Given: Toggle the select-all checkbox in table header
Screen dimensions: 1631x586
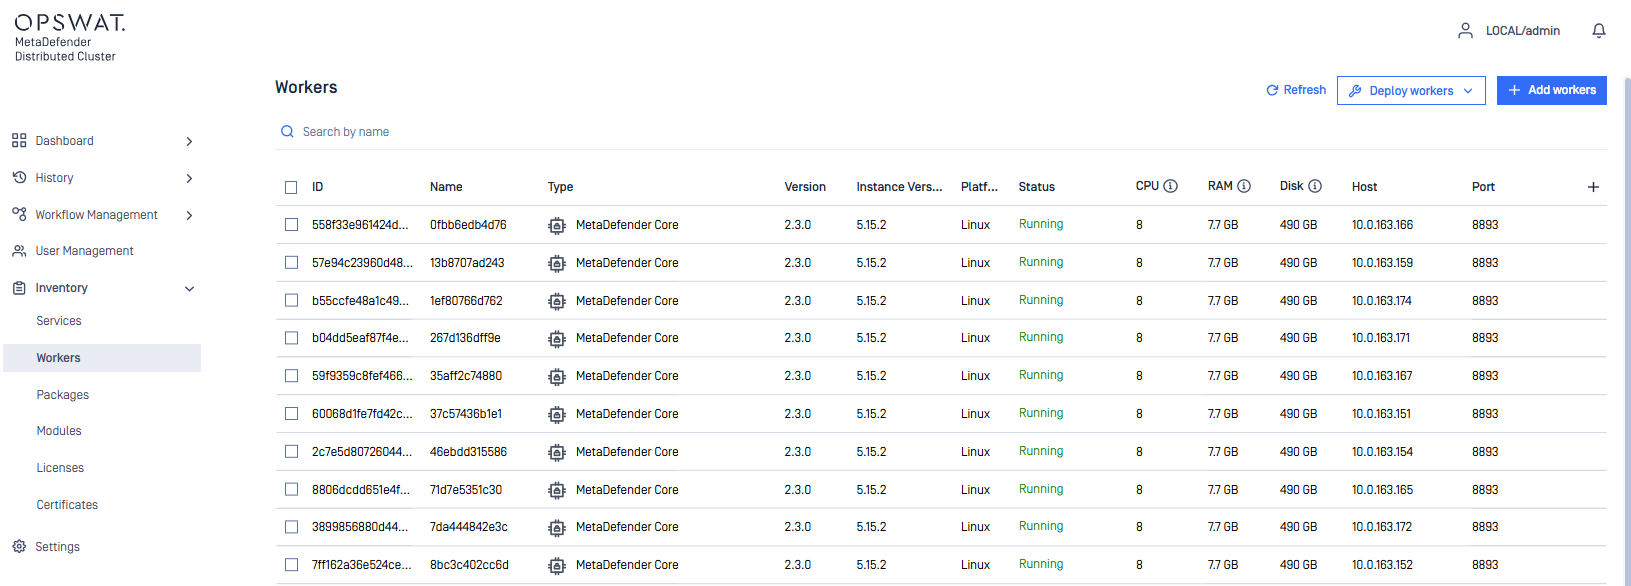Looking at the screenshot, I should (x=291, y=187).
